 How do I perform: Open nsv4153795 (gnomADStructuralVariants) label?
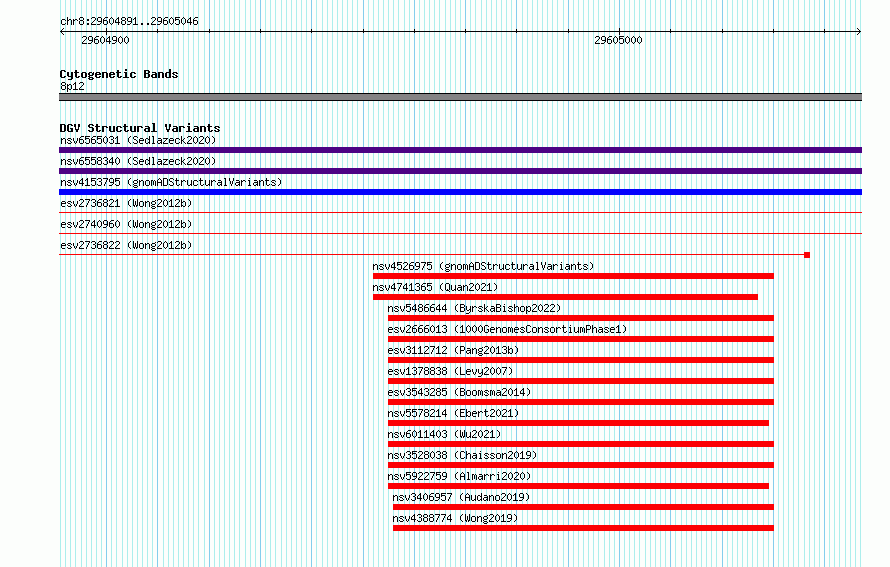[x=171, y=182]
